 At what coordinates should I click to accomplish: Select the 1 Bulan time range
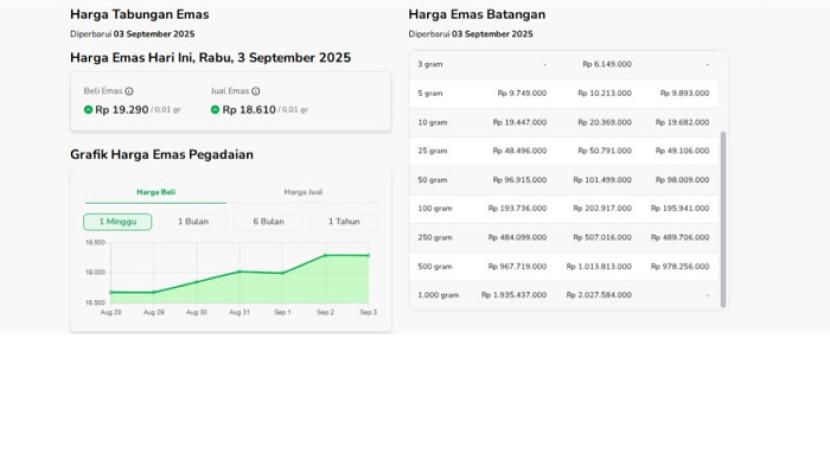(x=192, y=222)
